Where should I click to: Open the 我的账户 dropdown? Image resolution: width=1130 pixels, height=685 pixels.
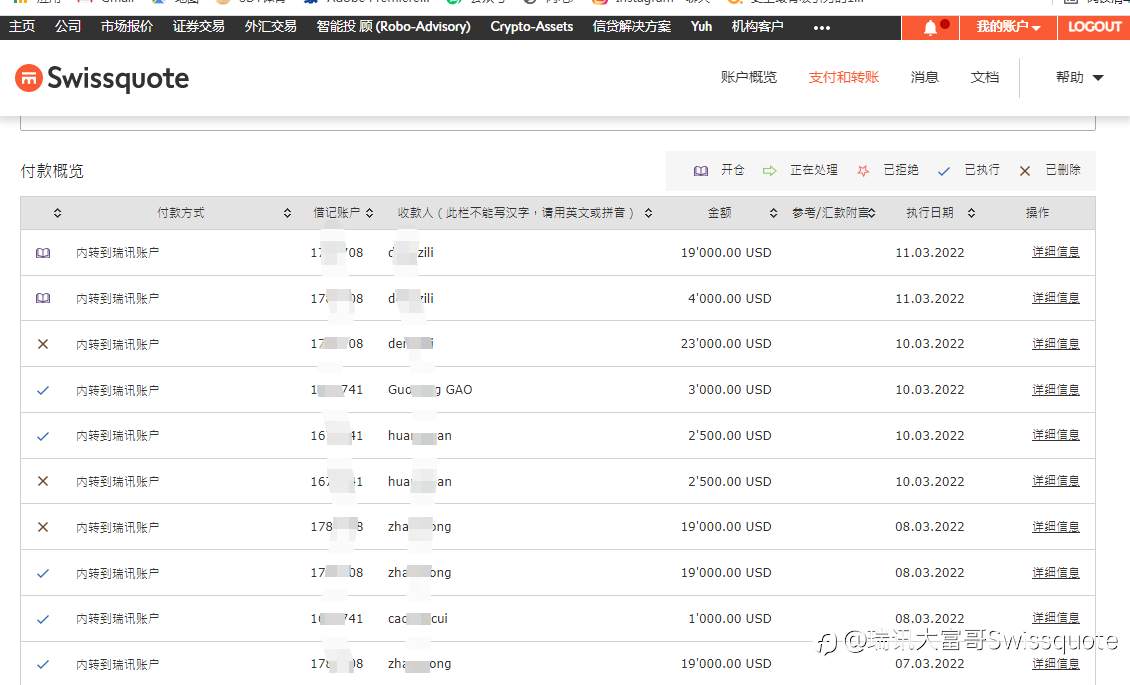(1008, 27)
